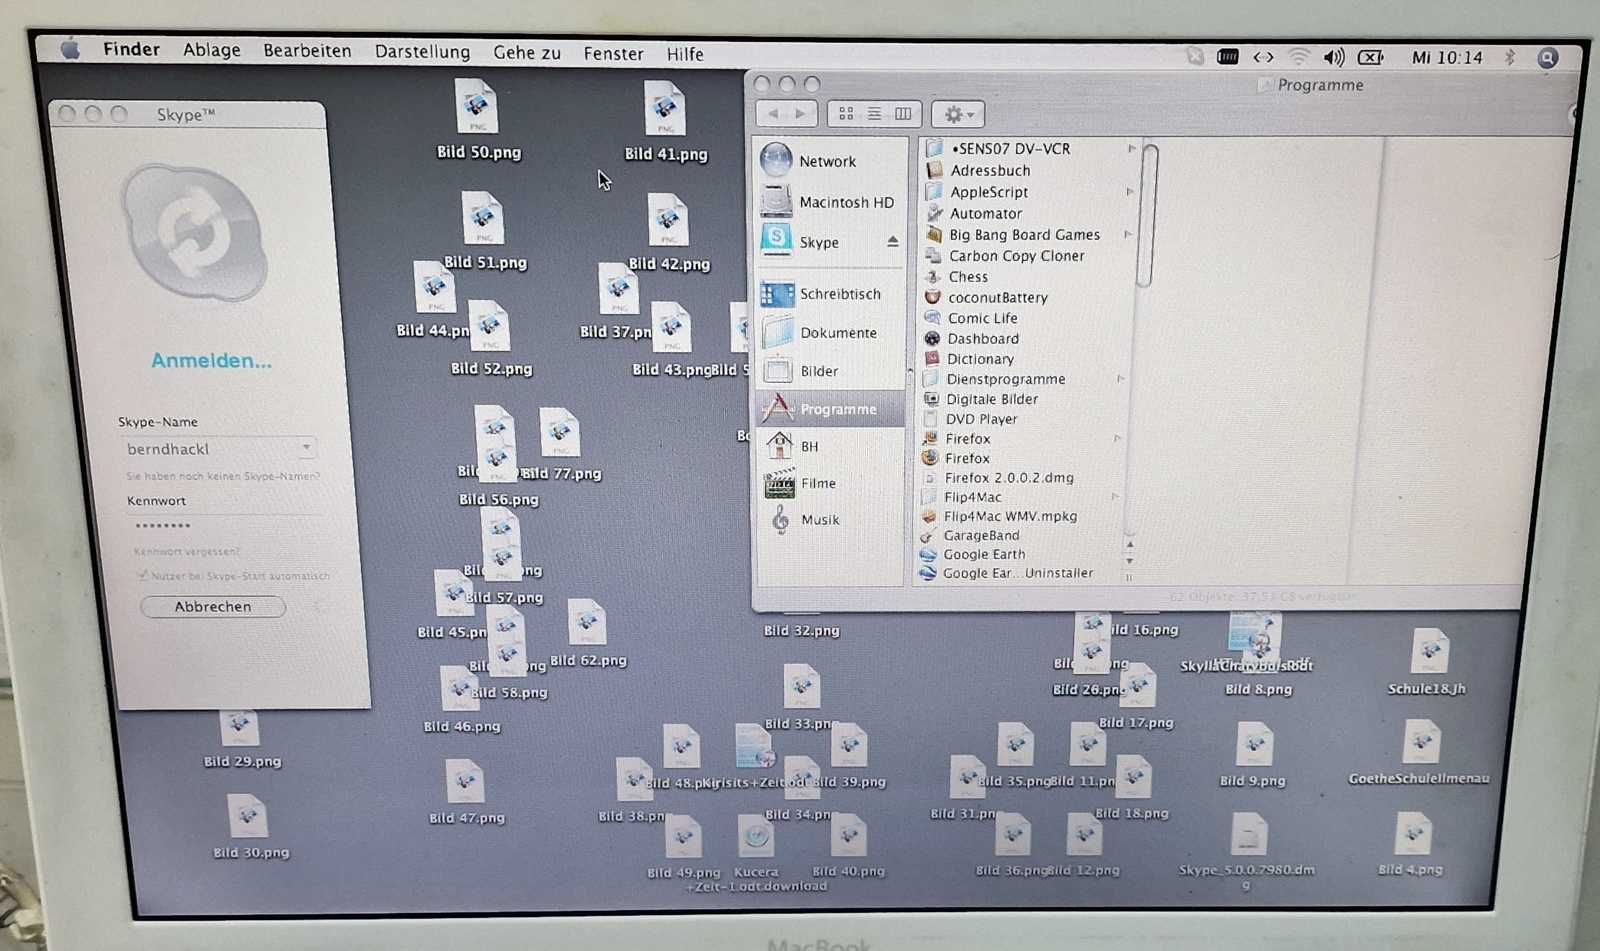
Task: Select Bild 41.png on desktop
Action: 665,122
